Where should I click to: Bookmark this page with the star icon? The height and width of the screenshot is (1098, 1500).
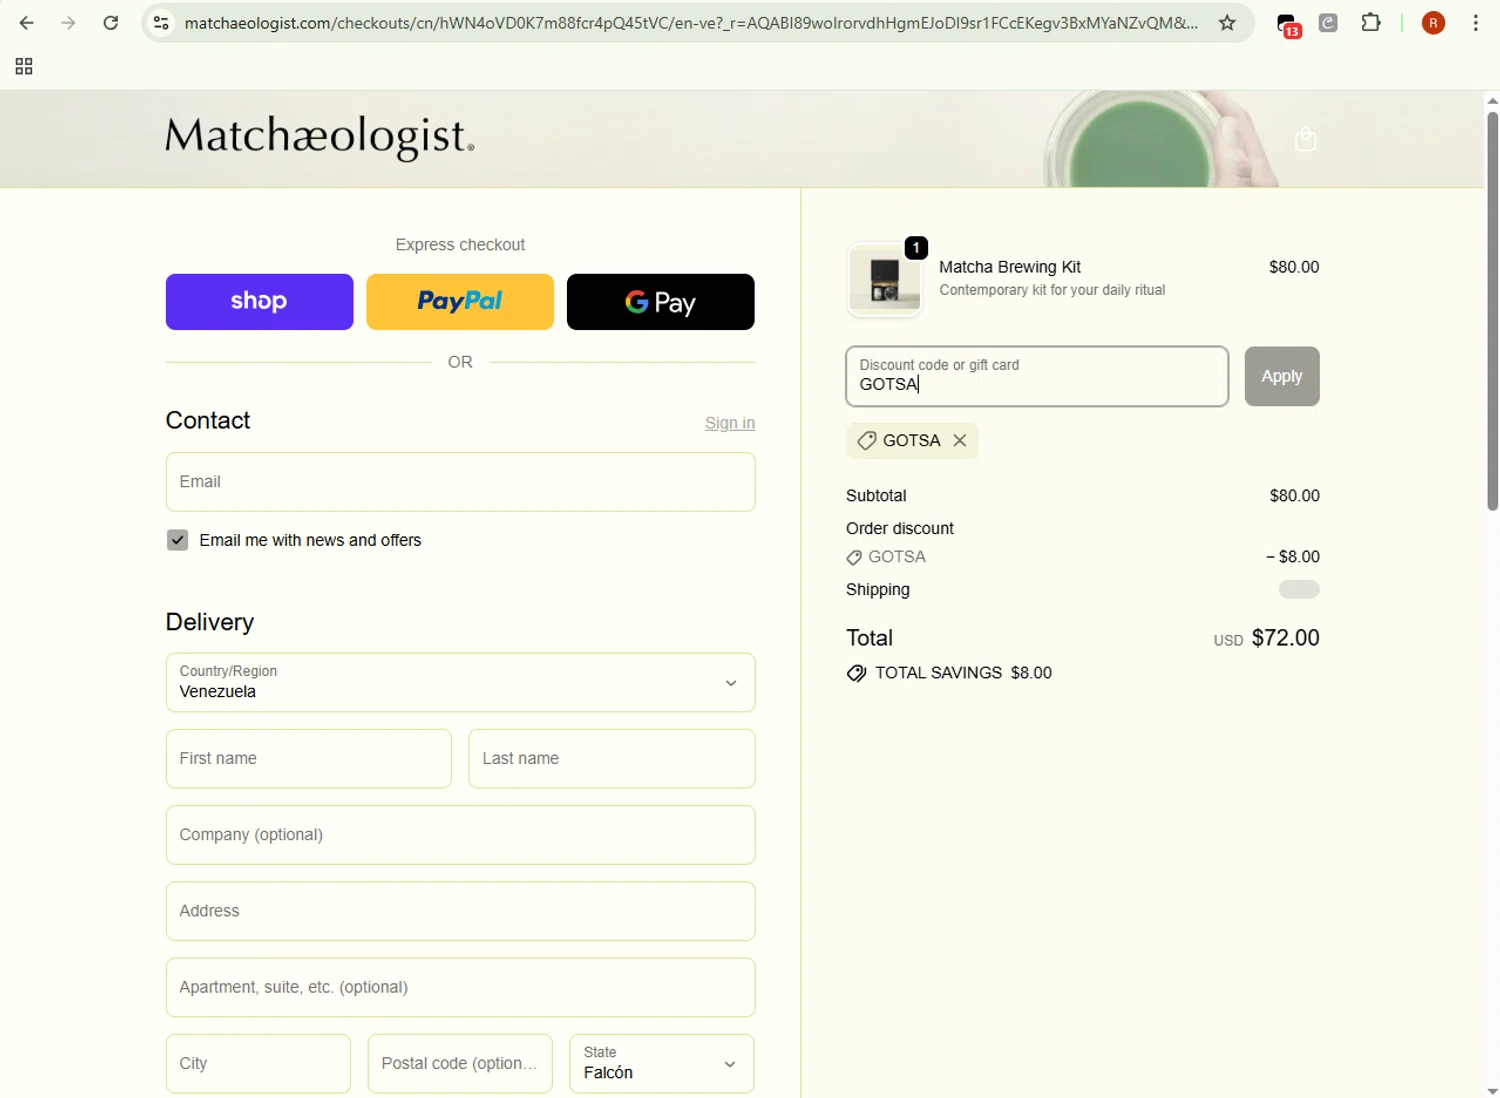click(x=1227, y=23)
